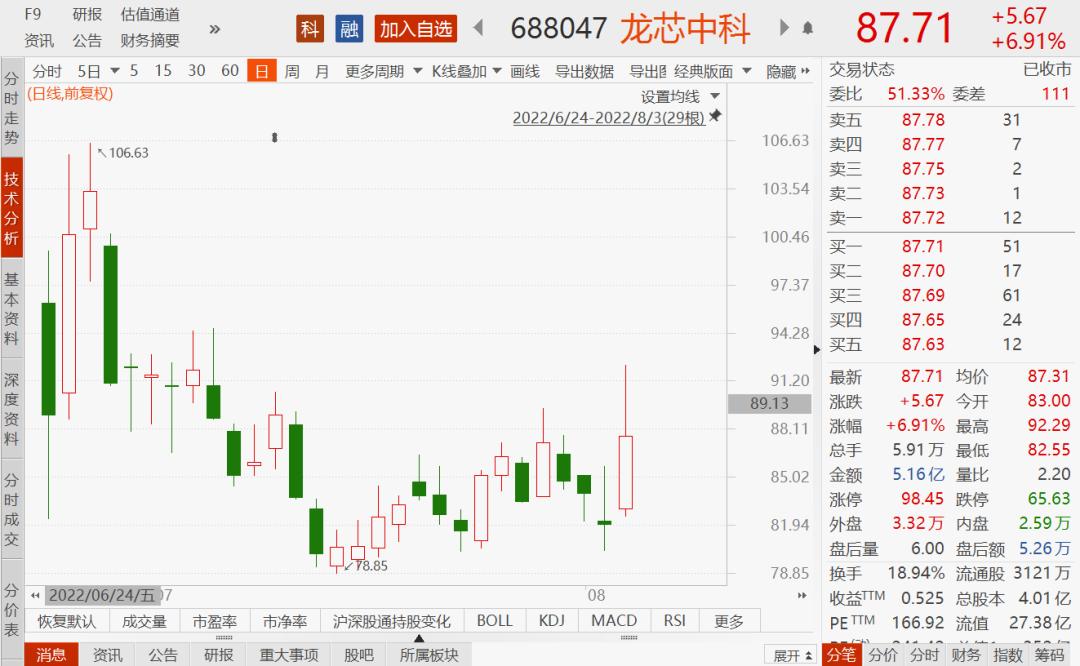This screenshot has height=666, width=1080.
Task: Click the chart divider handle above candles
Action: pyautogui.click(x=274, y=138)
